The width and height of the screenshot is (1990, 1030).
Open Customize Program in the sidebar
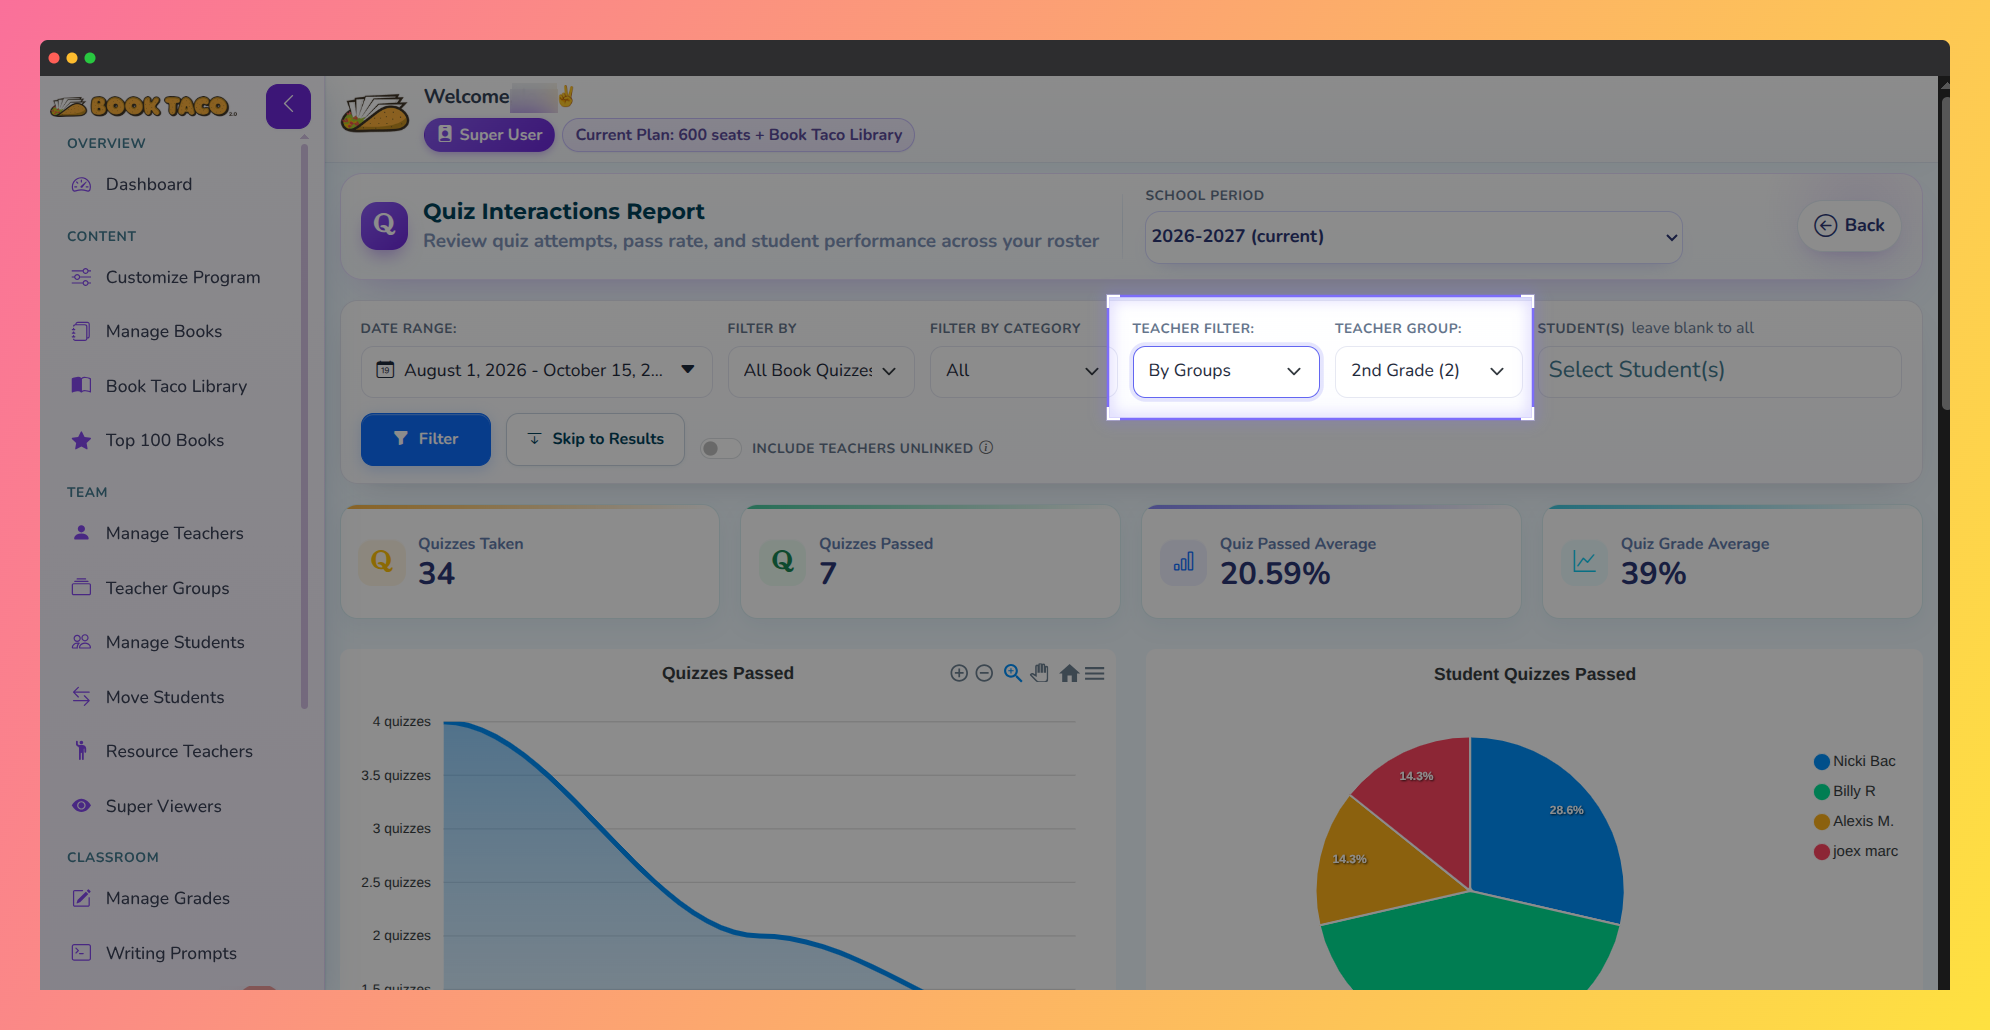point(182,277)
